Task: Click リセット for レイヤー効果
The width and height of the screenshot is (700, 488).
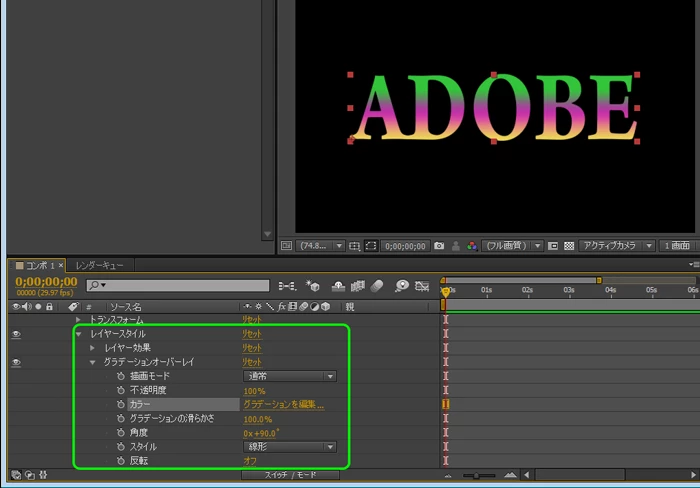Action: 252,348
